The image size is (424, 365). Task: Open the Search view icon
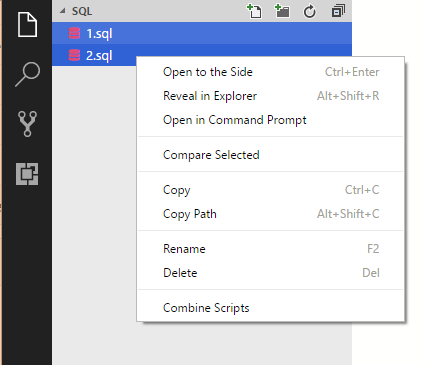click(27, 74)
